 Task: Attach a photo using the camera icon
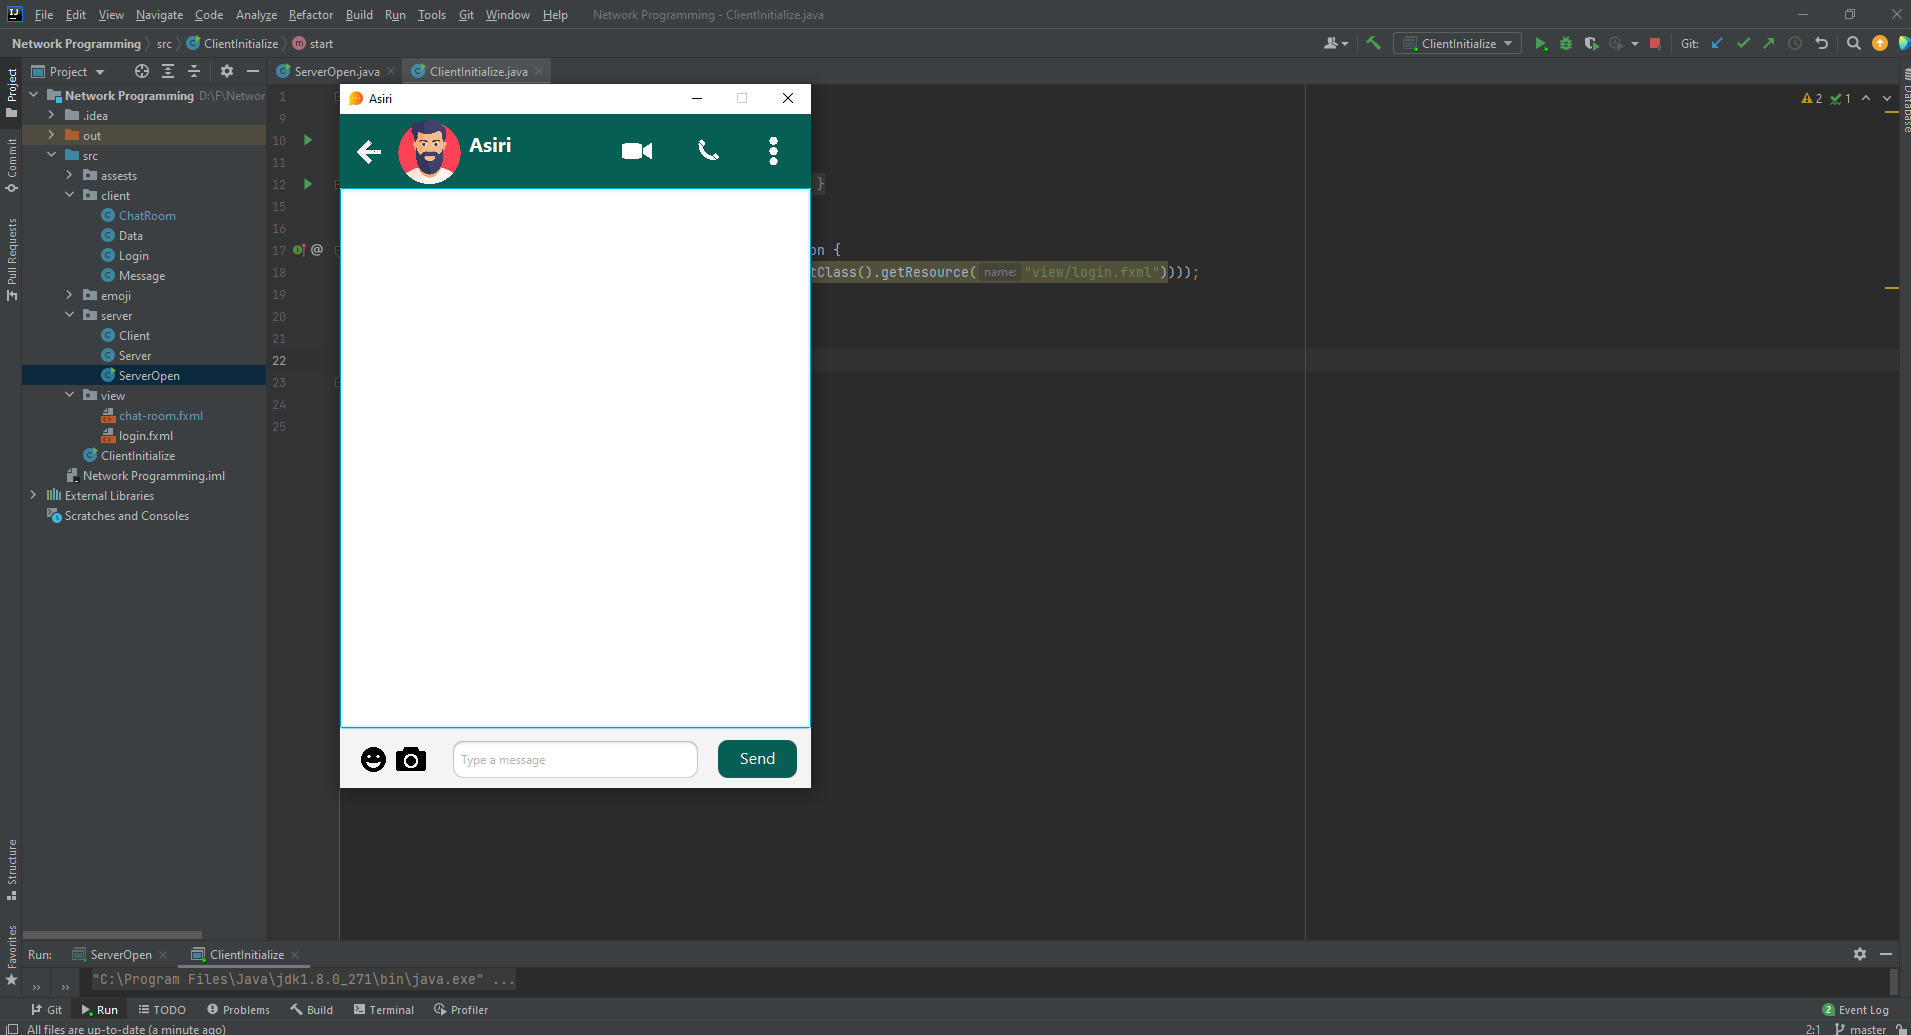[410, 759]
